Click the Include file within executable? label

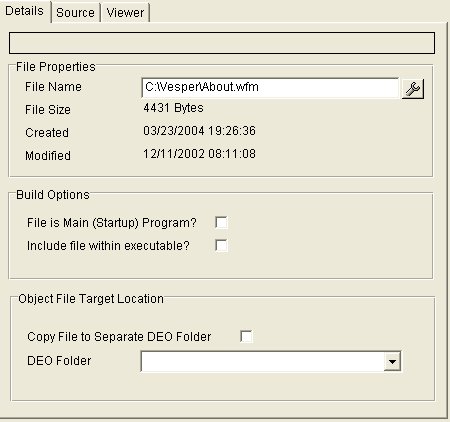point(108,246)
